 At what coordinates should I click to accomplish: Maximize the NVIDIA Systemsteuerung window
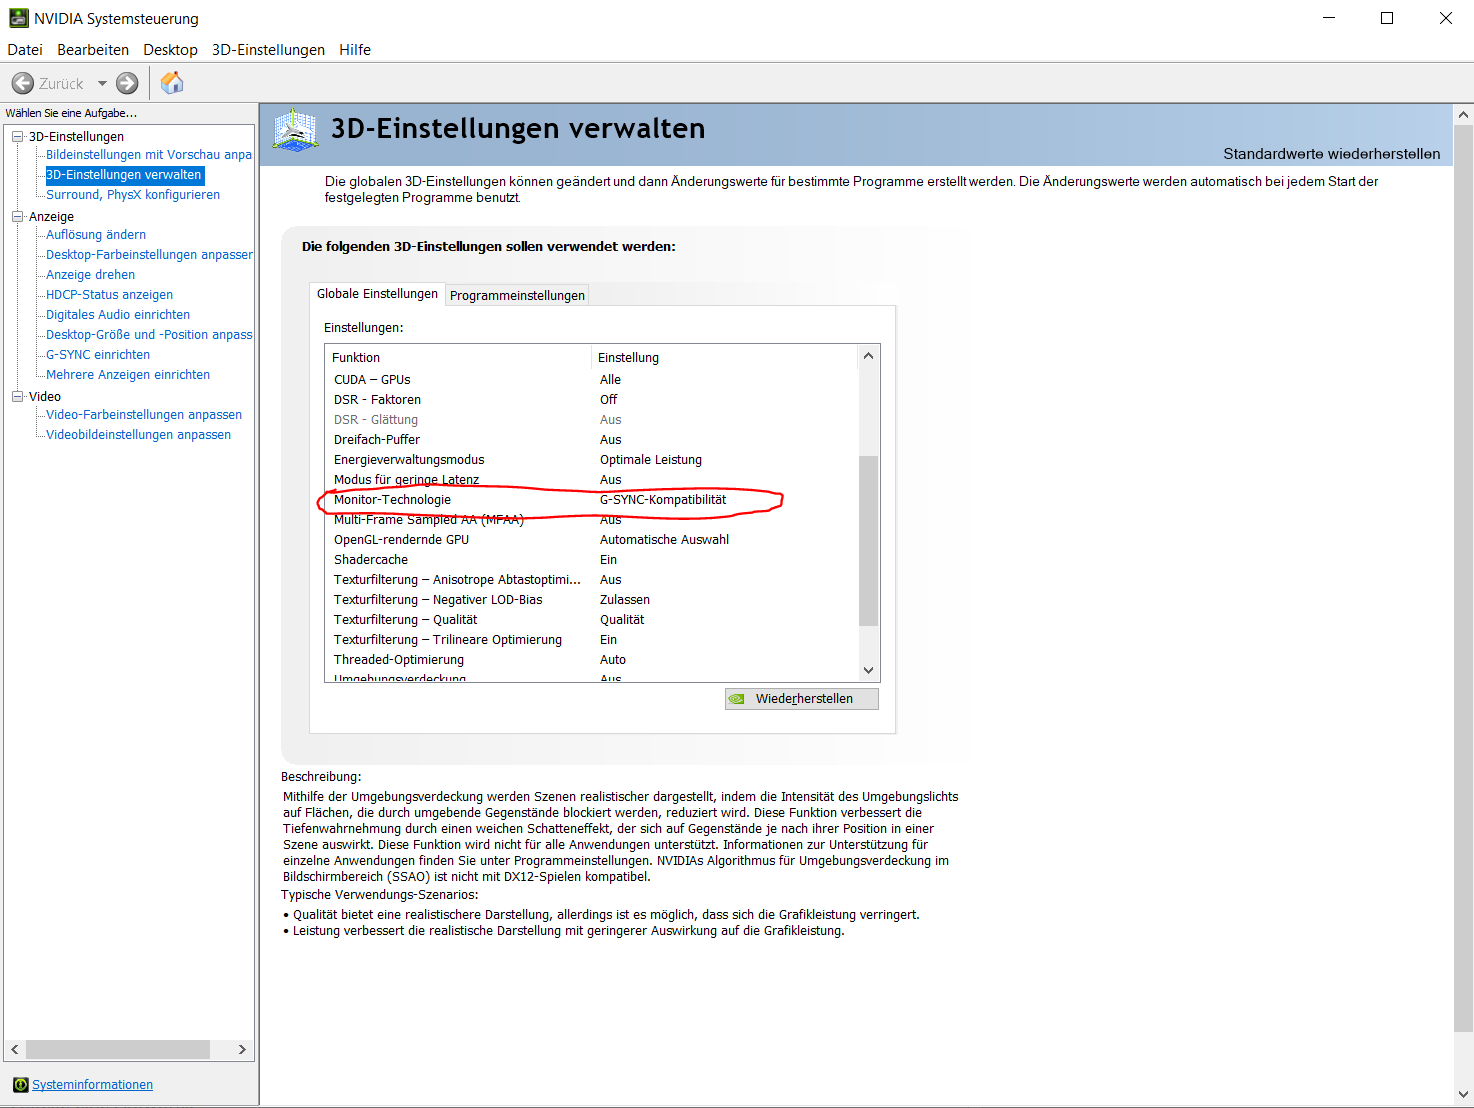coord(1387,18)
